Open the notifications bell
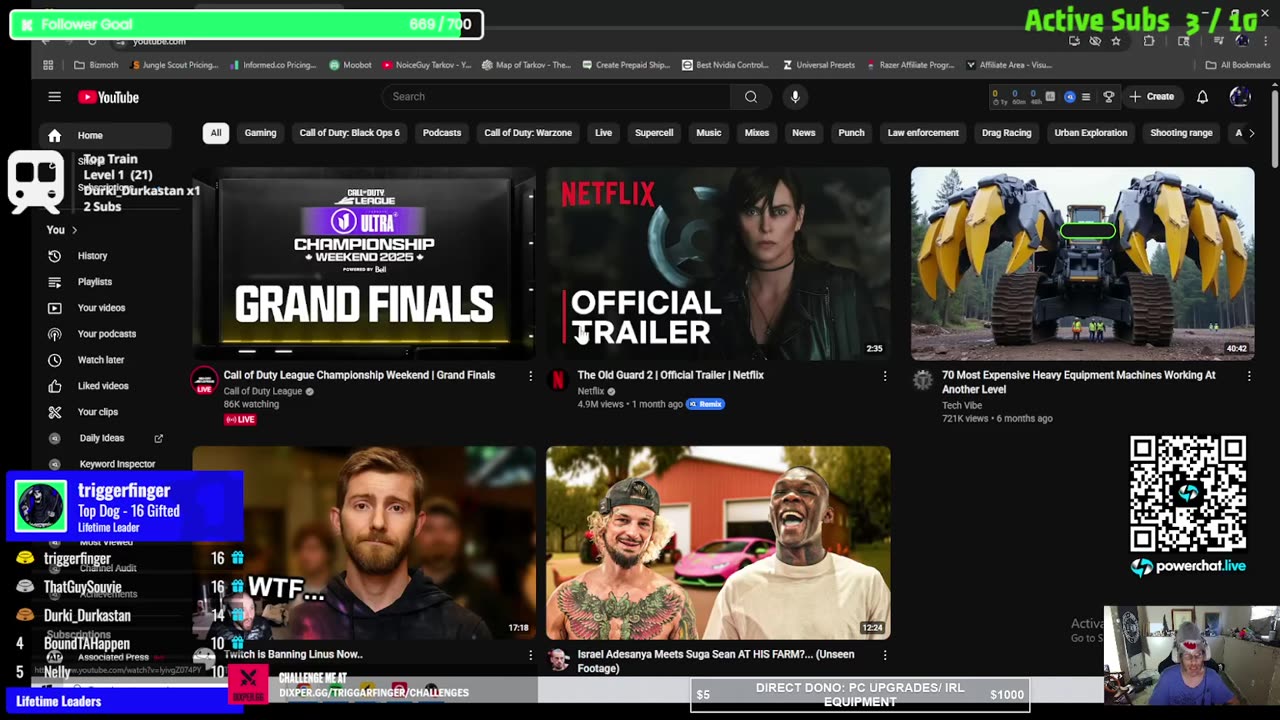Image resolution: width=1280 pixels, height=720 pixels. coord(1203,97)
